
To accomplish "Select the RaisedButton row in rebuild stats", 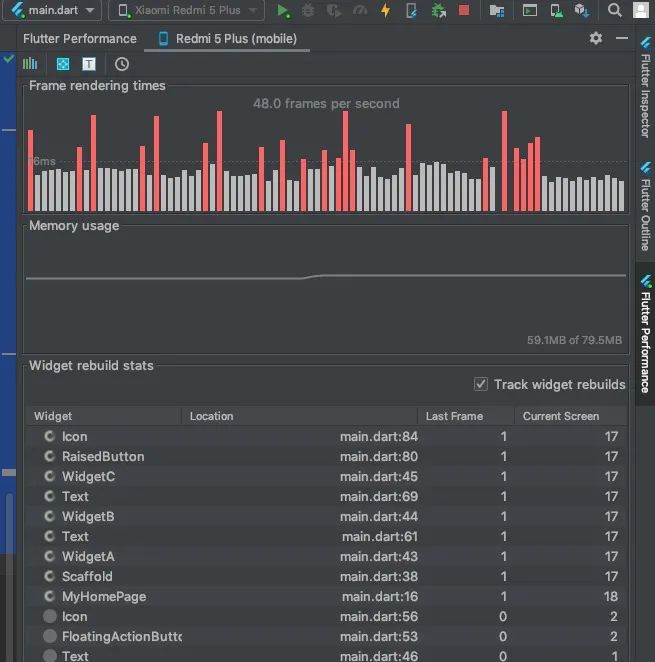I will pyautogui.click(x=103, y=456).
